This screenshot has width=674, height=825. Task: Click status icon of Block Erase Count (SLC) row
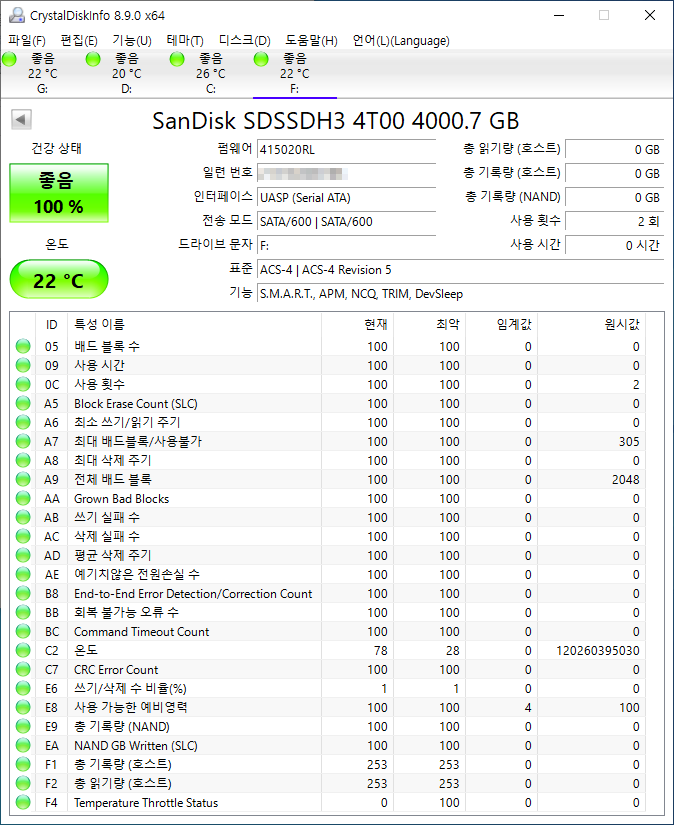tap(23, 403)
